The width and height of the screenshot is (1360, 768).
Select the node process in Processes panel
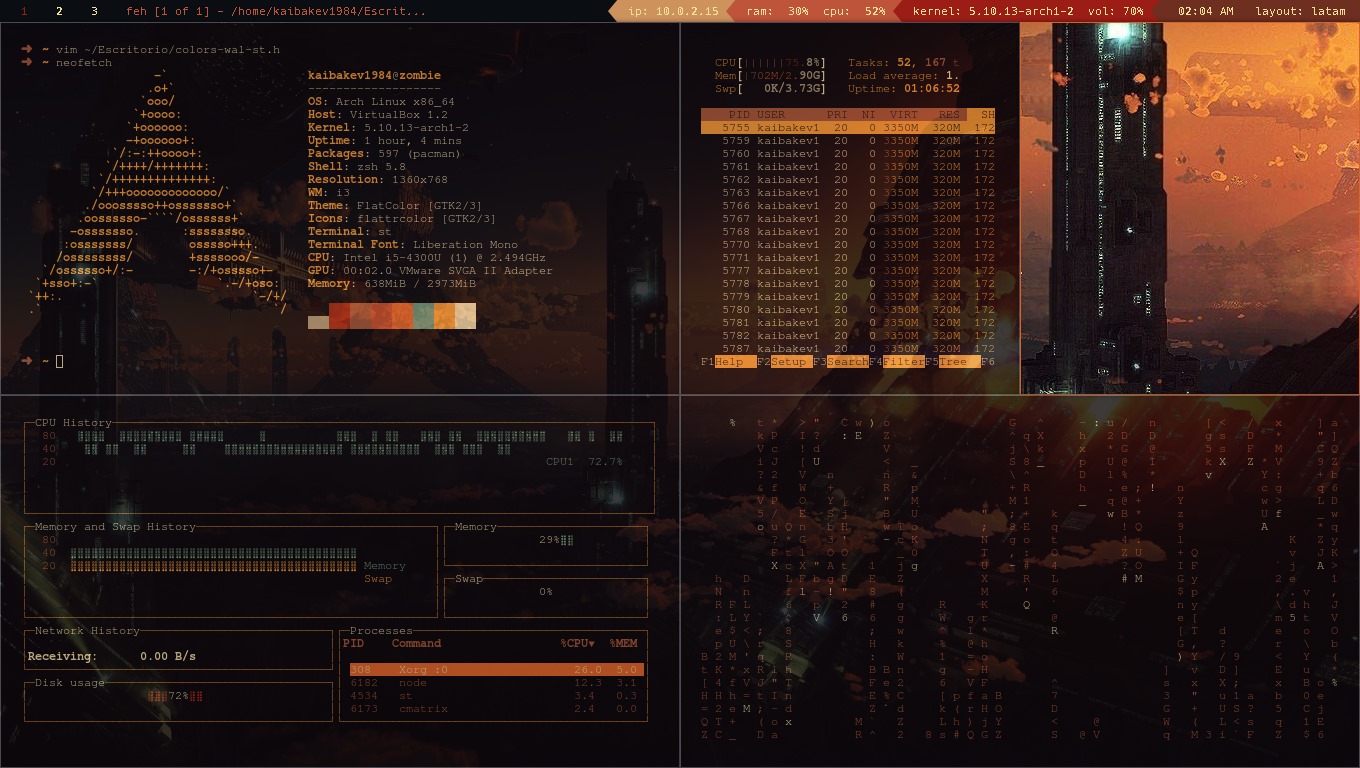click(x=495, y=683)
